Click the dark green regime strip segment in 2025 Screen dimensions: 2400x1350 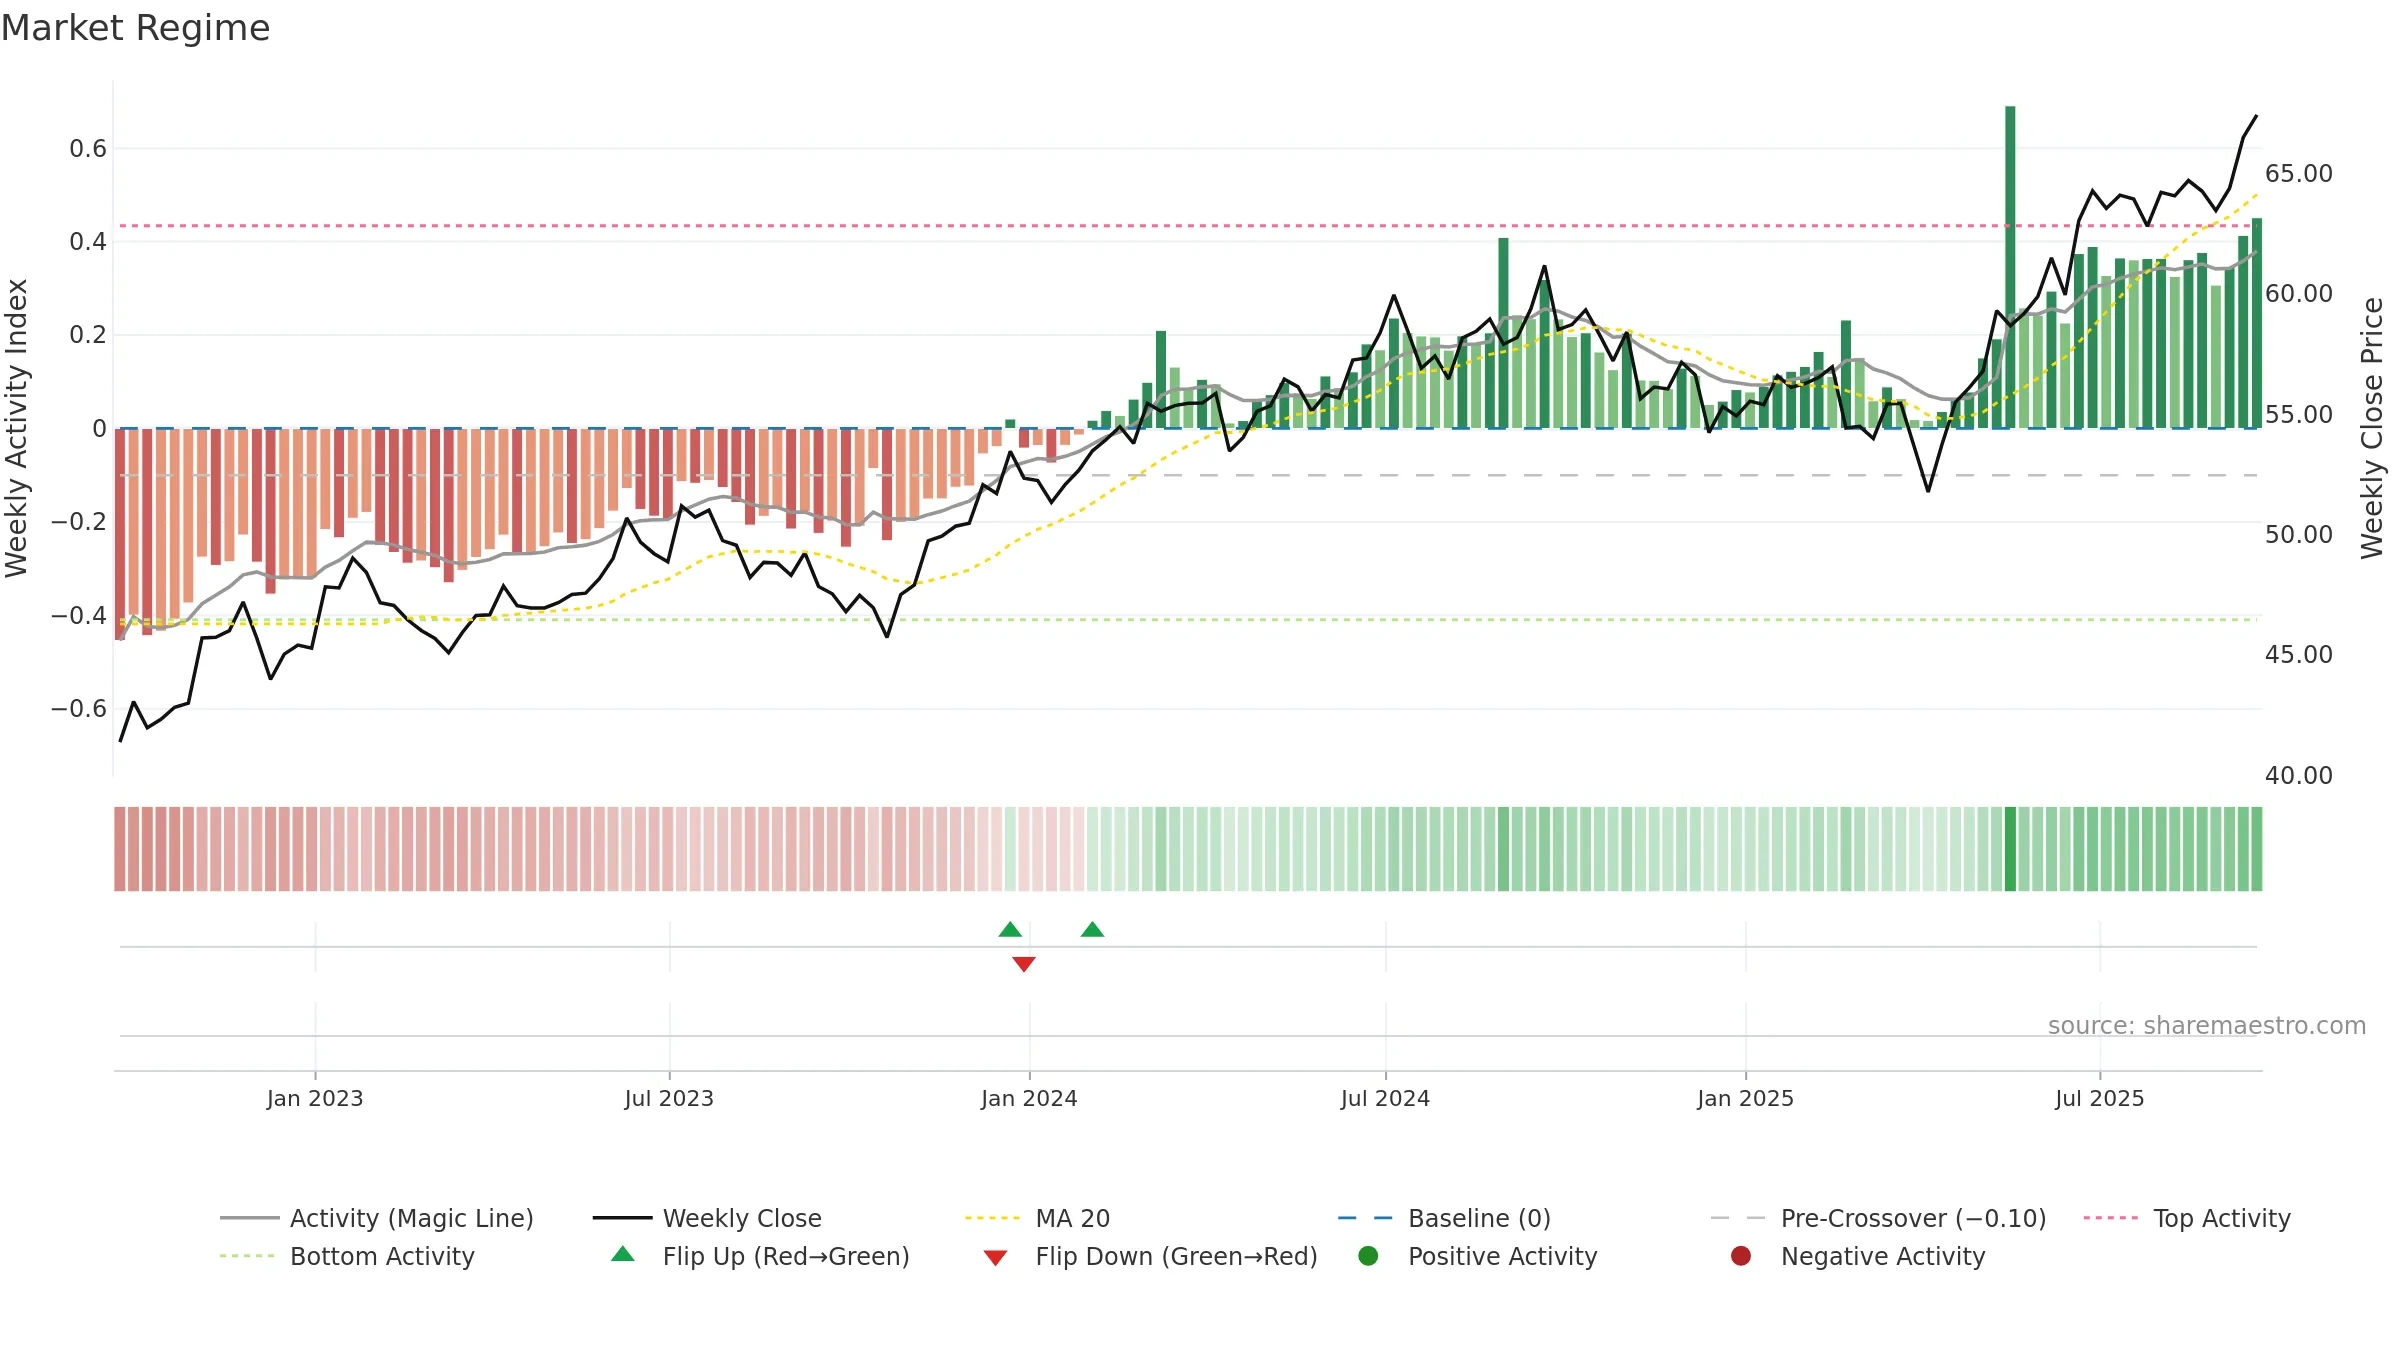pyautogui.click(x=2010, y=849)
